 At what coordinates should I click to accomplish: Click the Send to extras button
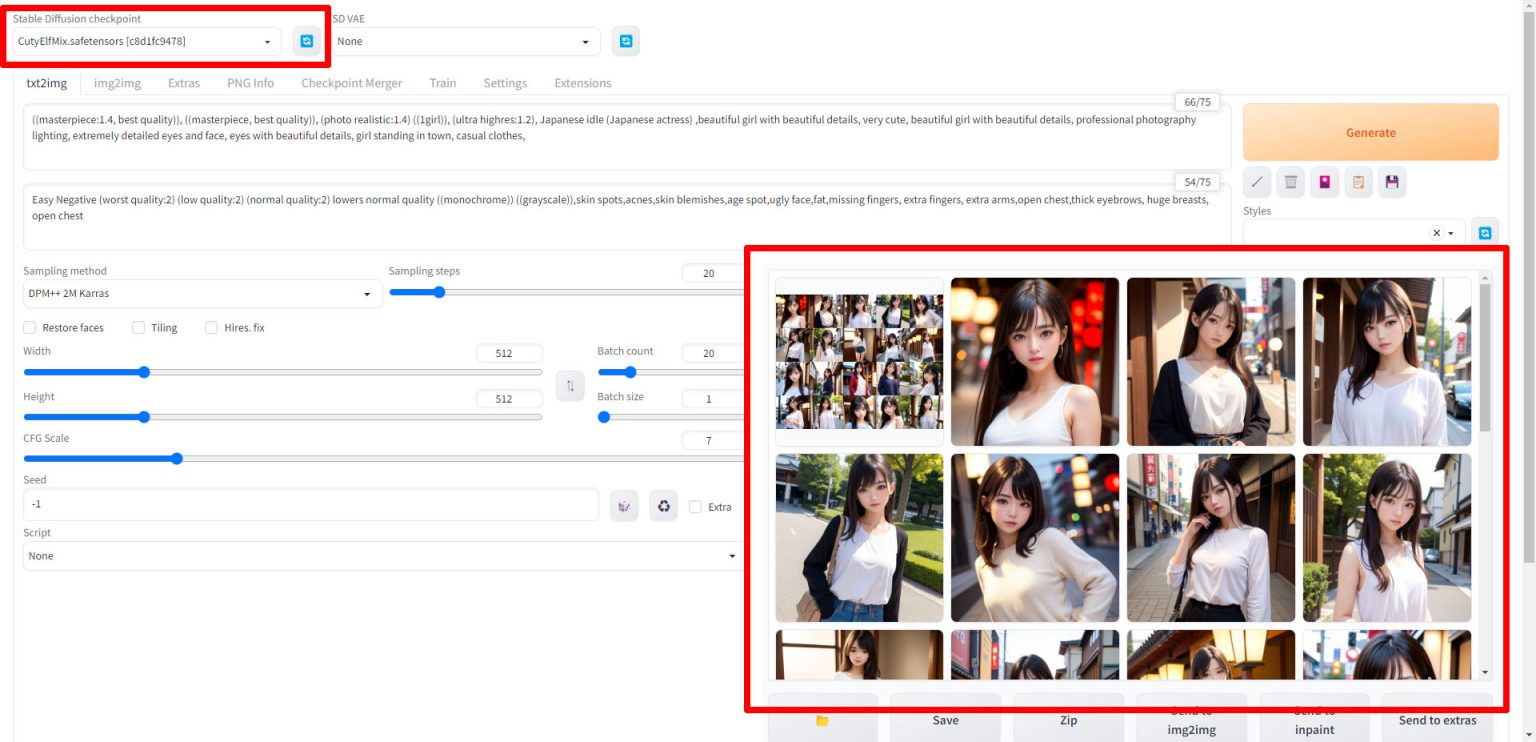pos(1436,720)
